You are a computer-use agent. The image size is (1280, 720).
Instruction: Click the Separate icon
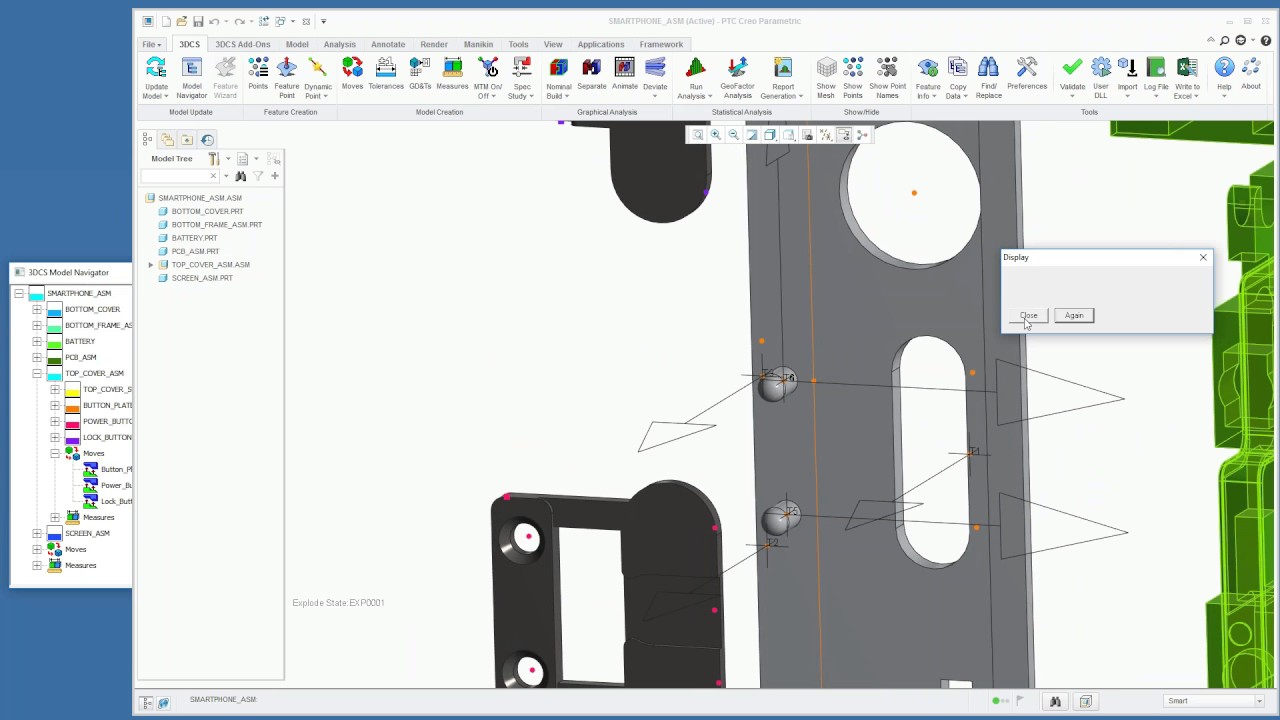tap(591, 67)
